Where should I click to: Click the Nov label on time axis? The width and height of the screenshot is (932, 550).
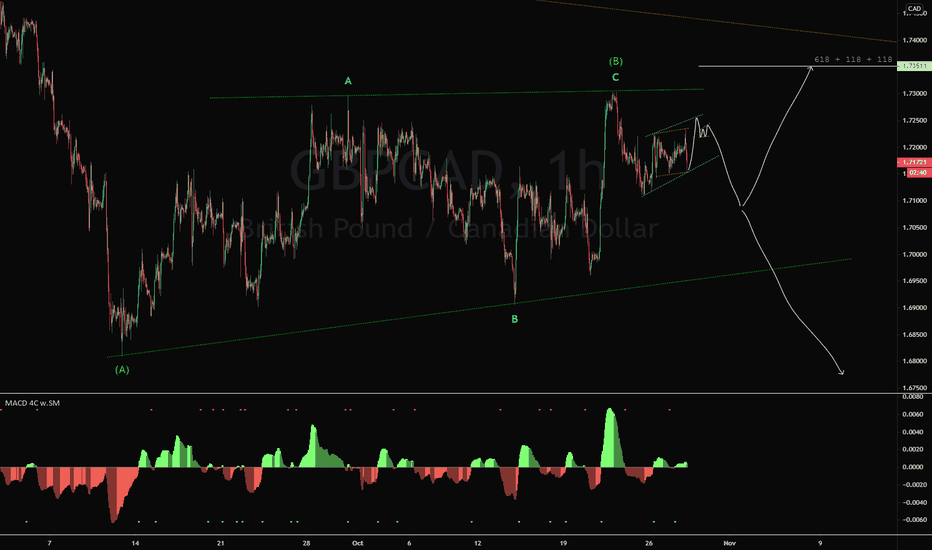(x=729, y=543)
